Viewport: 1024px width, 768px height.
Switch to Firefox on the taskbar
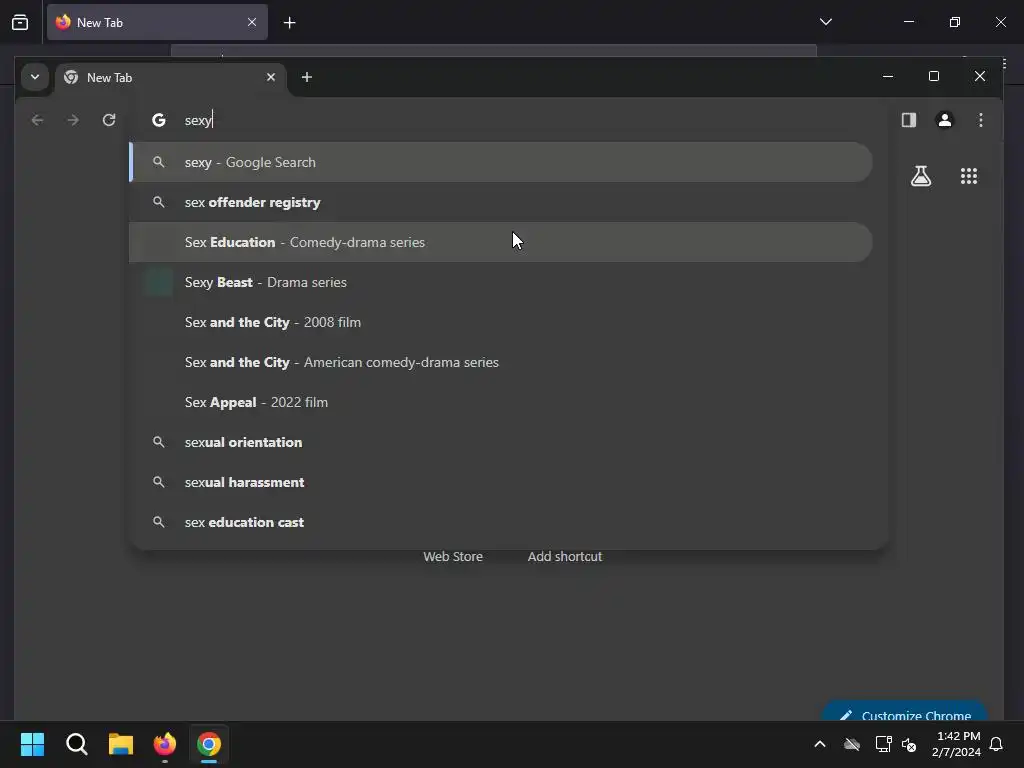[165, 744]
